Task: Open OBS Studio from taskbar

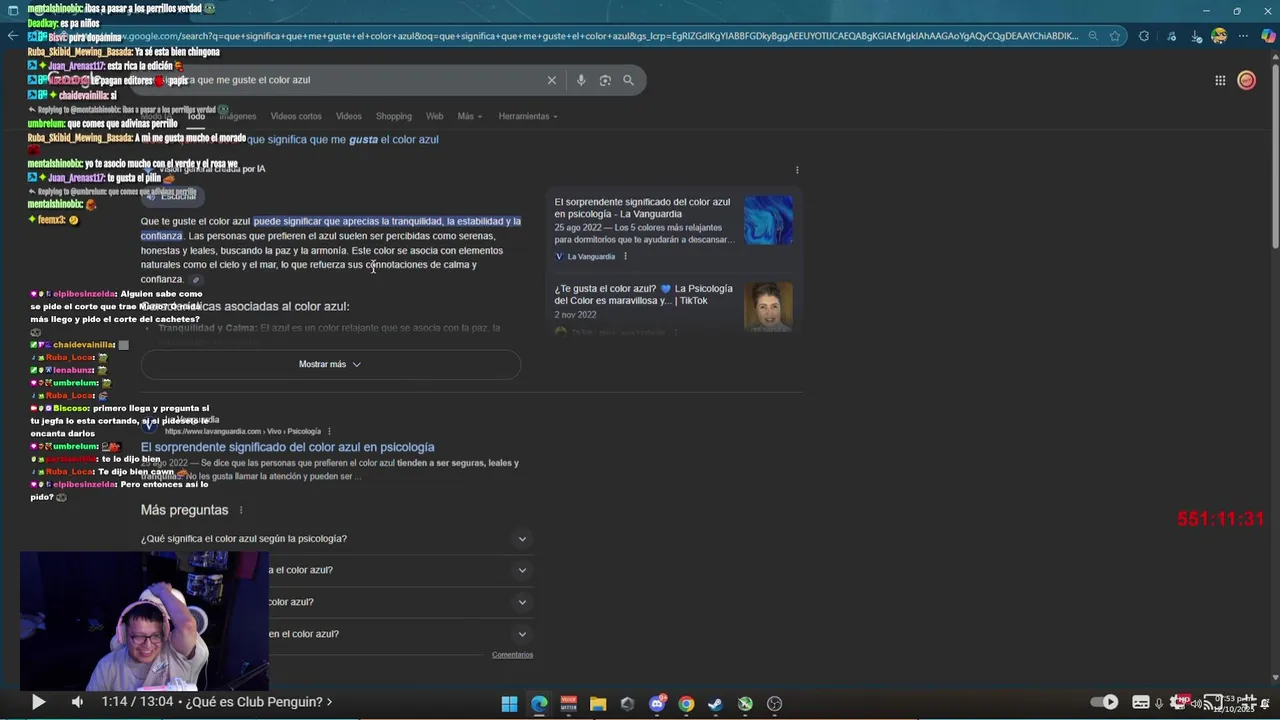Action: (x=774, y=704)
